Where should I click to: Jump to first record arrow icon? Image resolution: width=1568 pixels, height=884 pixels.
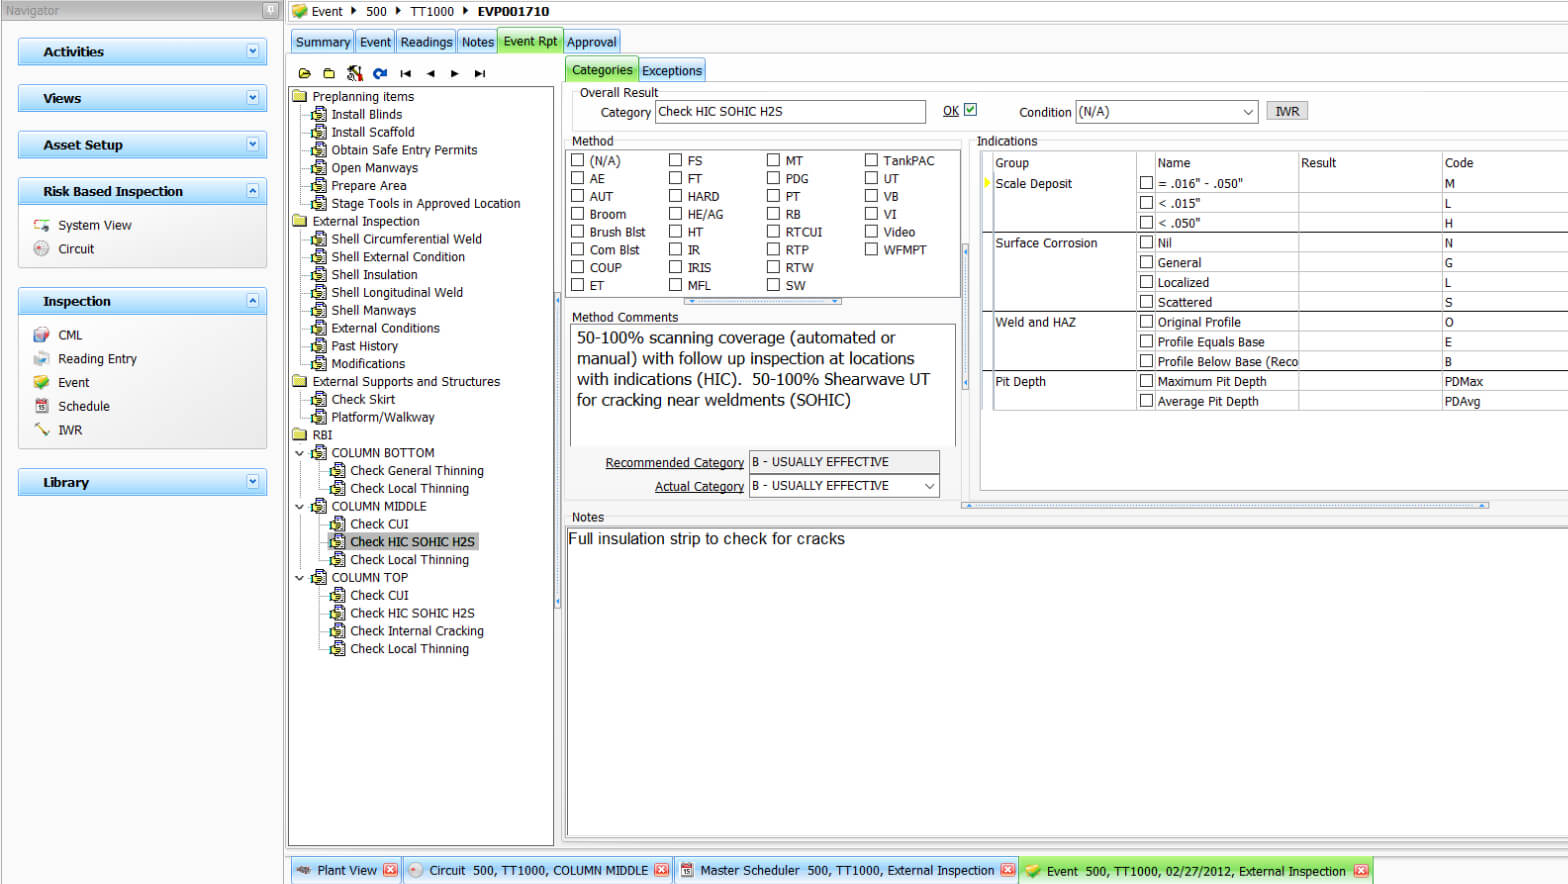point(405,73)
